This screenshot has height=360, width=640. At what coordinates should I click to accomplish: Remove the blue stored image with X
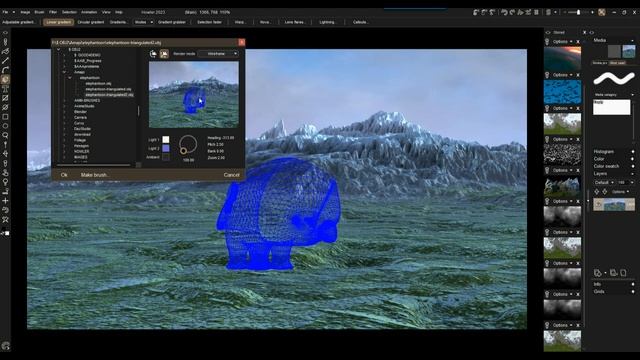[578, 75]
